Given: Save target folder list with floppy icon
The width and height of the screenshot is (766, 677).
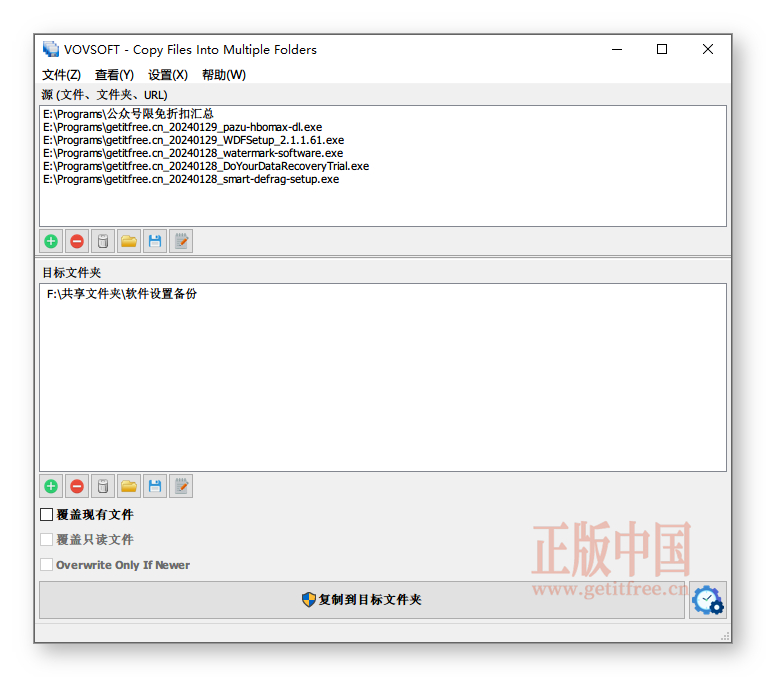Looking at the screenshot, I should click(155, 487).
